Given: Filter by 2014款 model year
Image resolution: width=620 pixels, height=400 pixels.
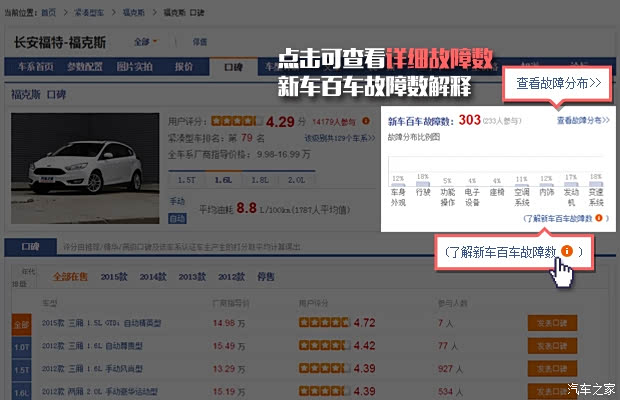Looking at the screenshot, I should coord(153,277).
